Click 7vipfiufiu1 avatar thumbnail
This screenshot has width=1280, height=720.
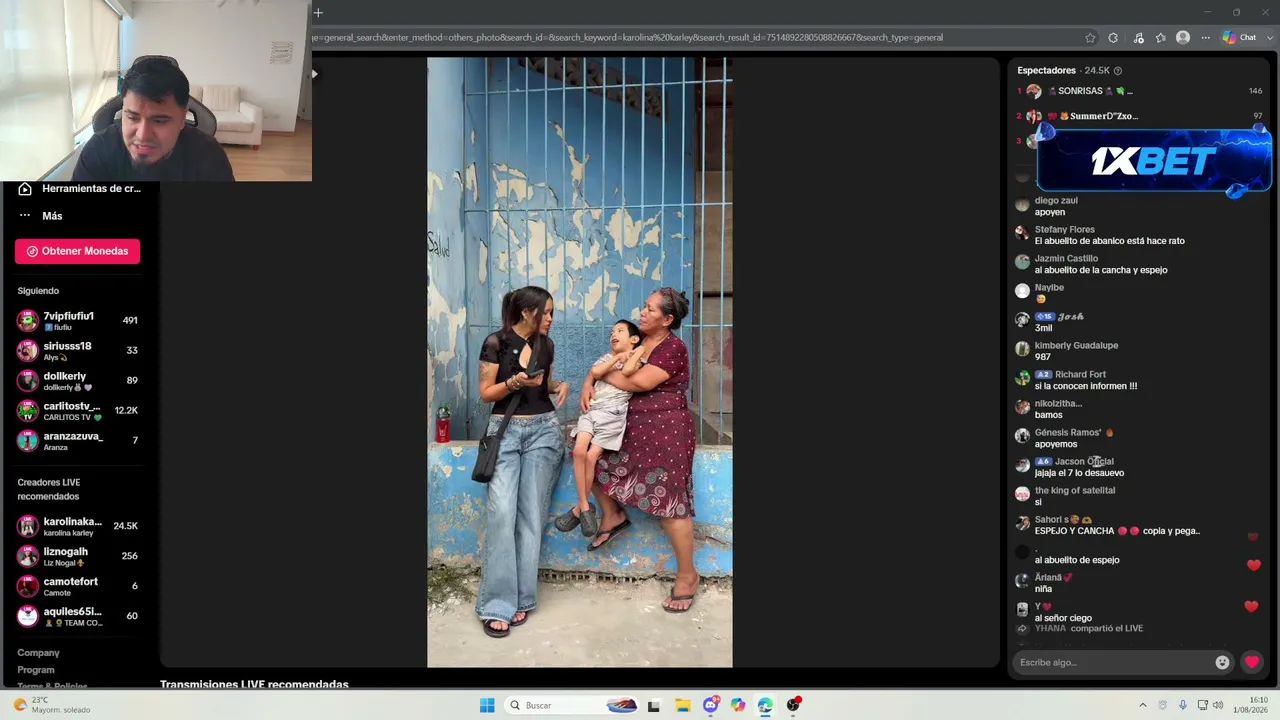[28, 321]
